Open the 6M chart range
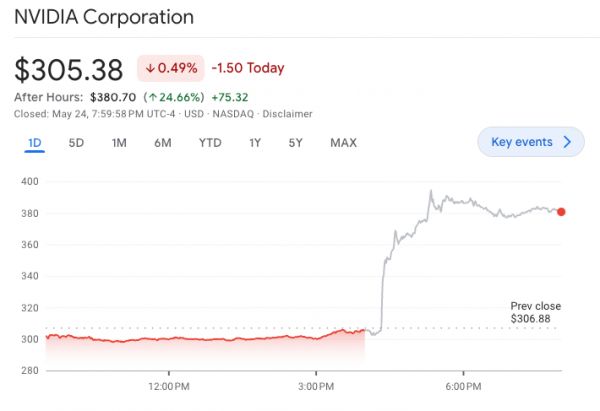 point(163,142)
